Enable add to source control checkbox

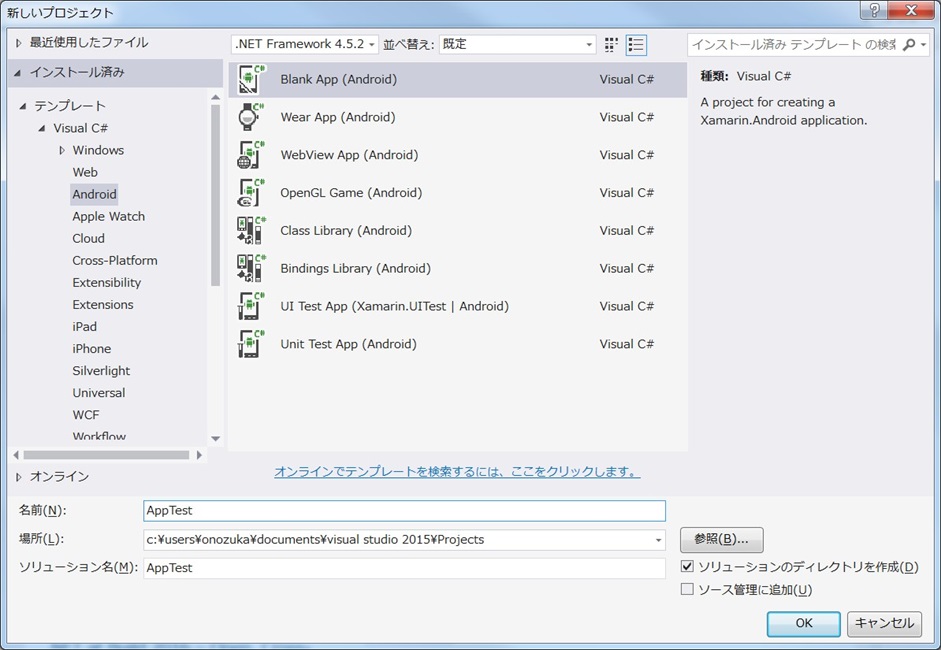click(687, 589)
